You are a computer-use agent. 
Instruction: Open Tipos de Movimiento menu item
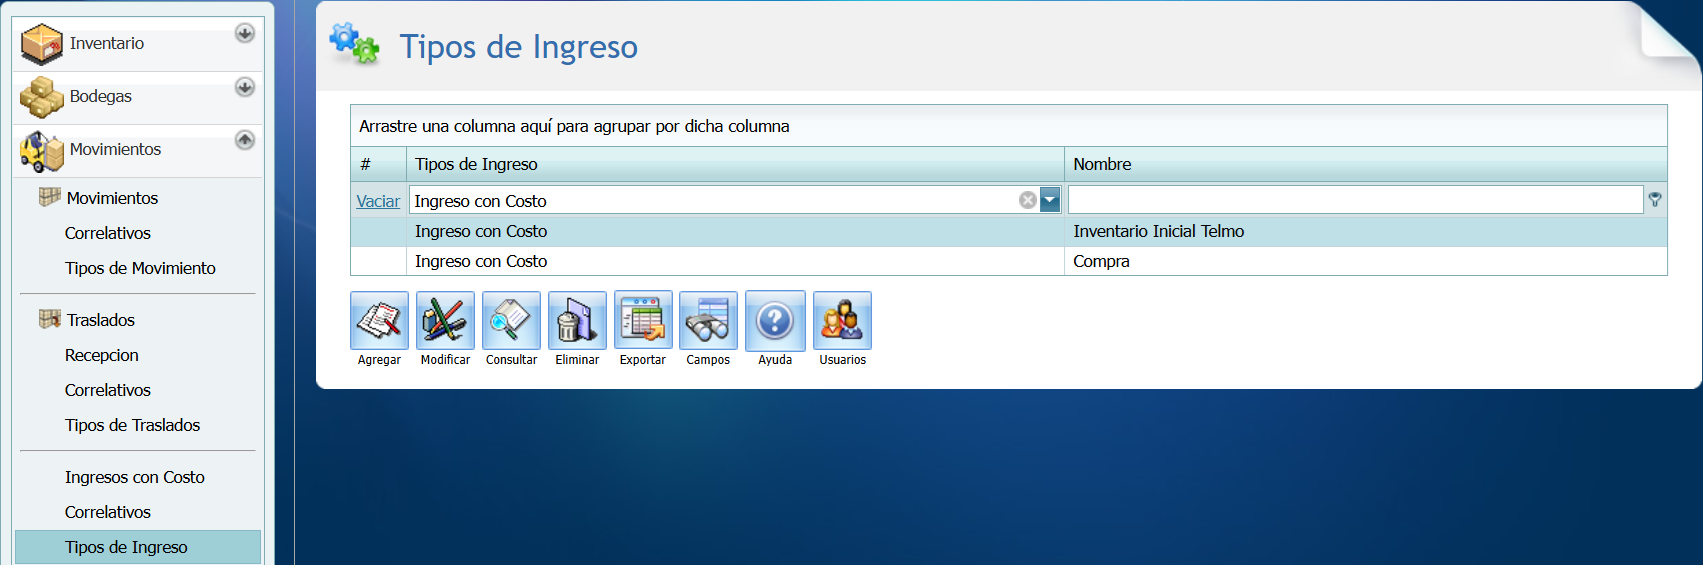tap(140, 268)
